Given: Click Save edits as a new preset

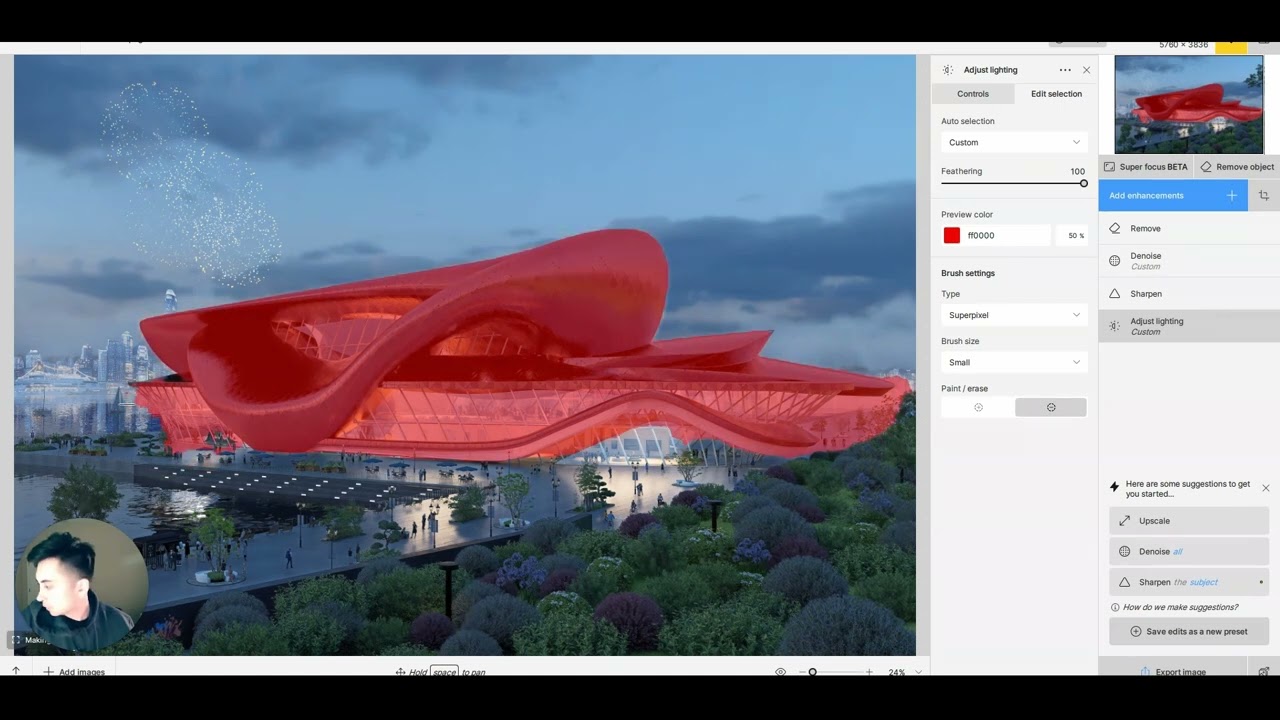Looking at the screenshot, I should [1189, 632].
